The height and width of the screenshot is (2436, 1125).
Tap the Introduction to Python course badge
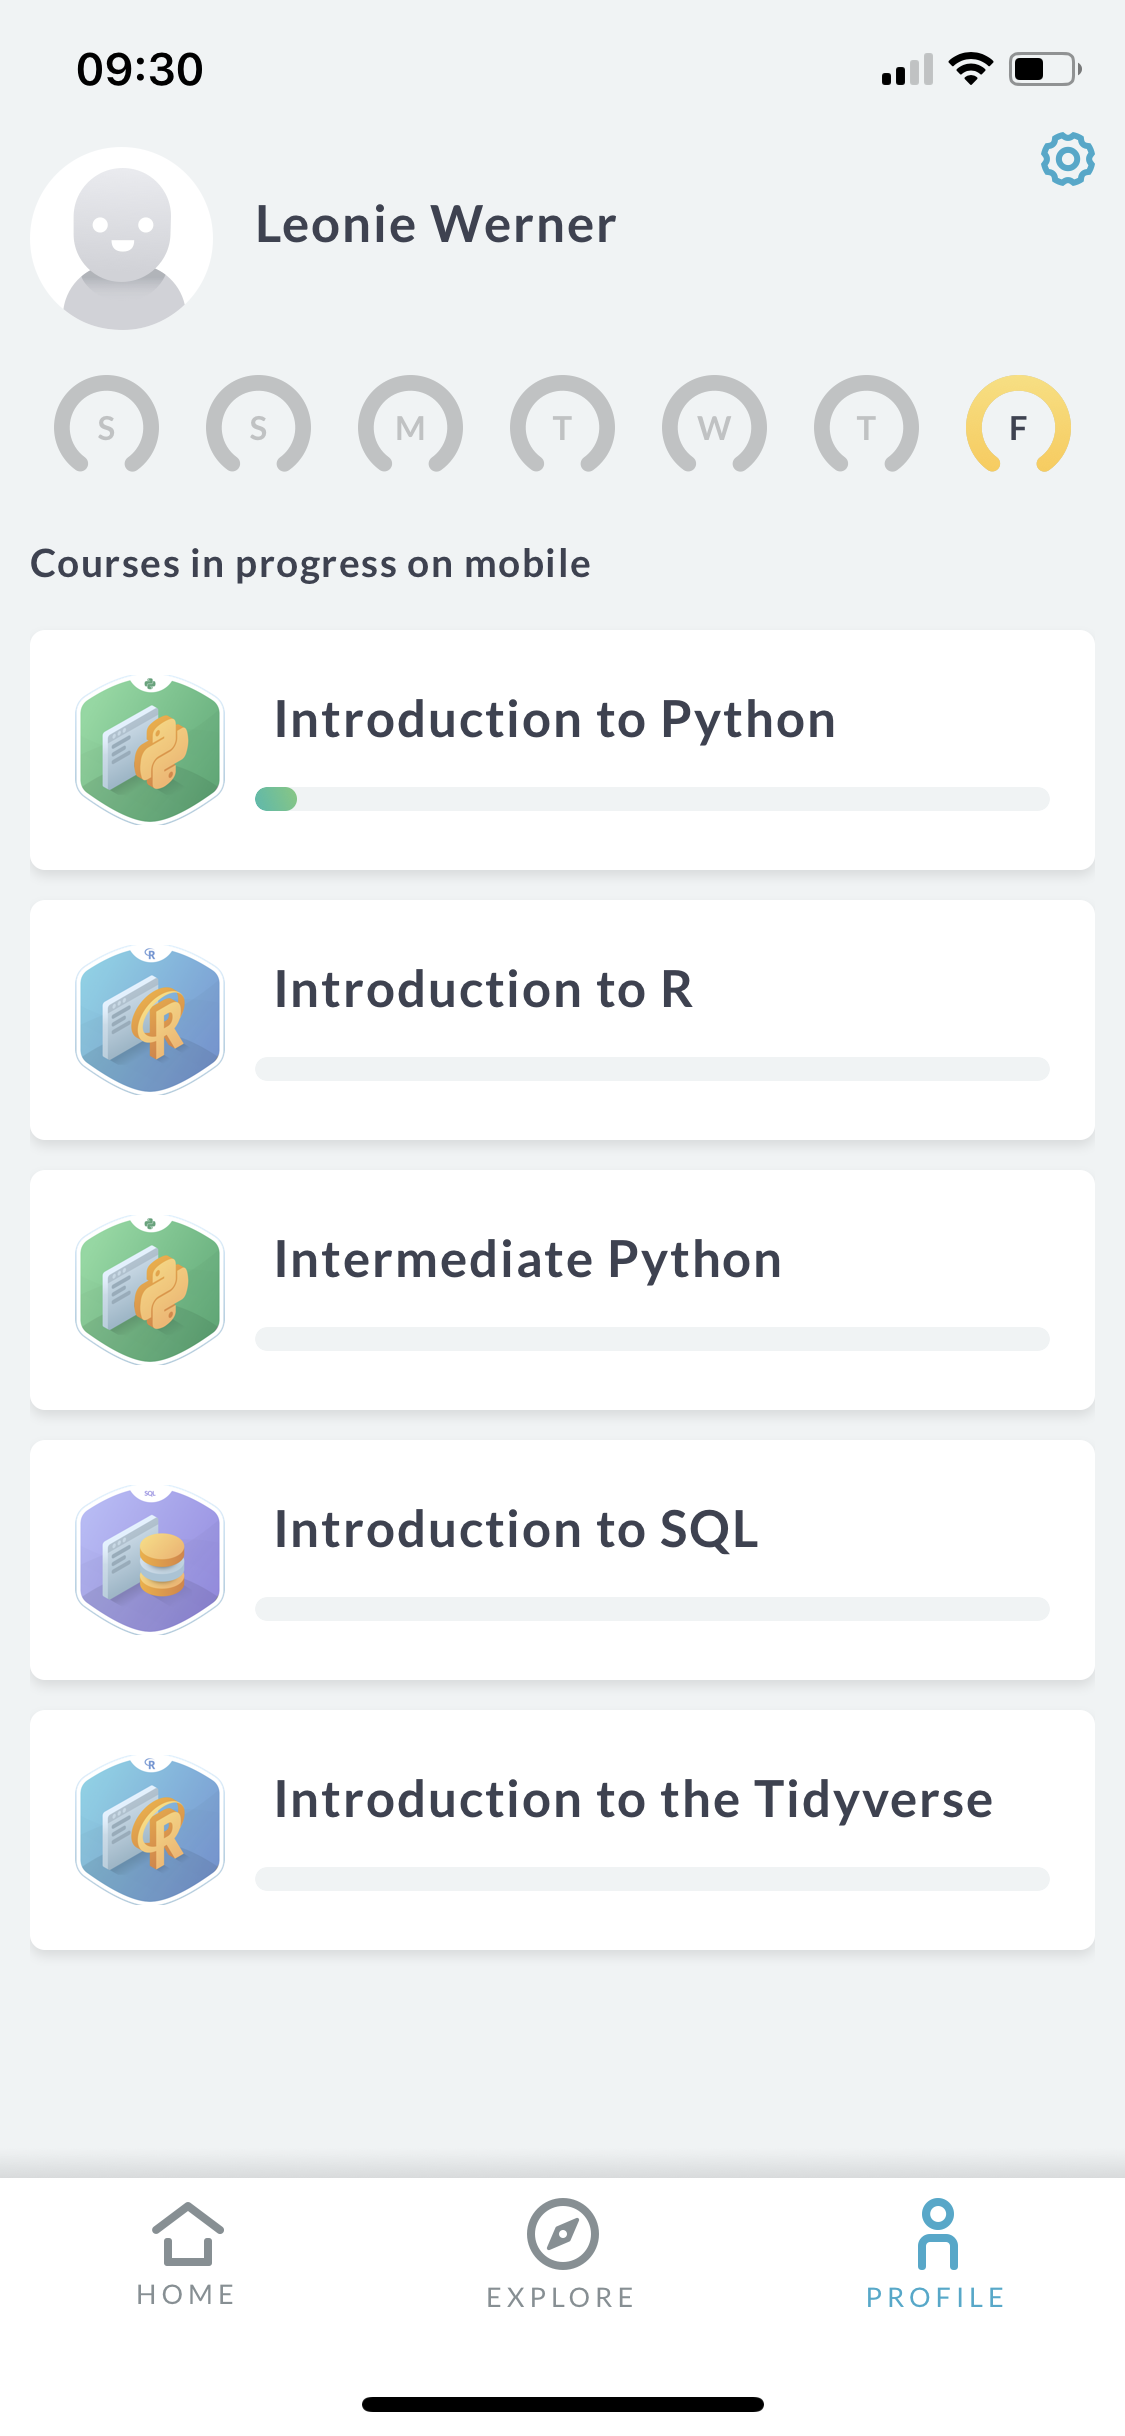coord(150,750)
